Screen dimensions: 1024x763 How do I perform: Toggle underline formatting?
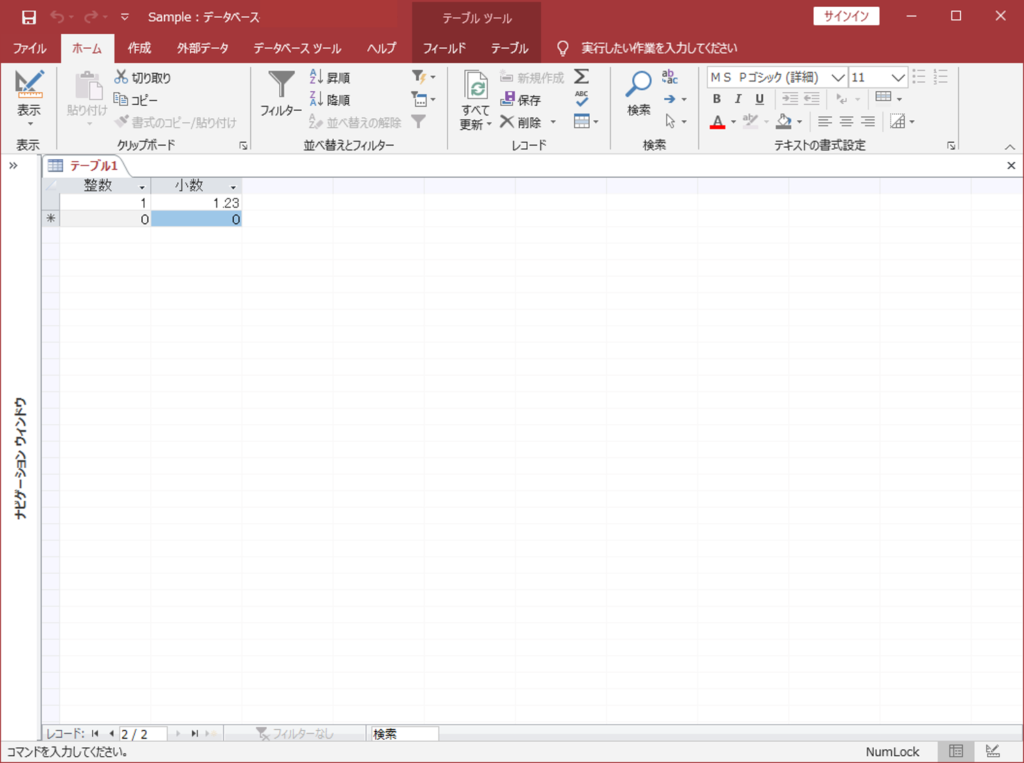(759, 99)
